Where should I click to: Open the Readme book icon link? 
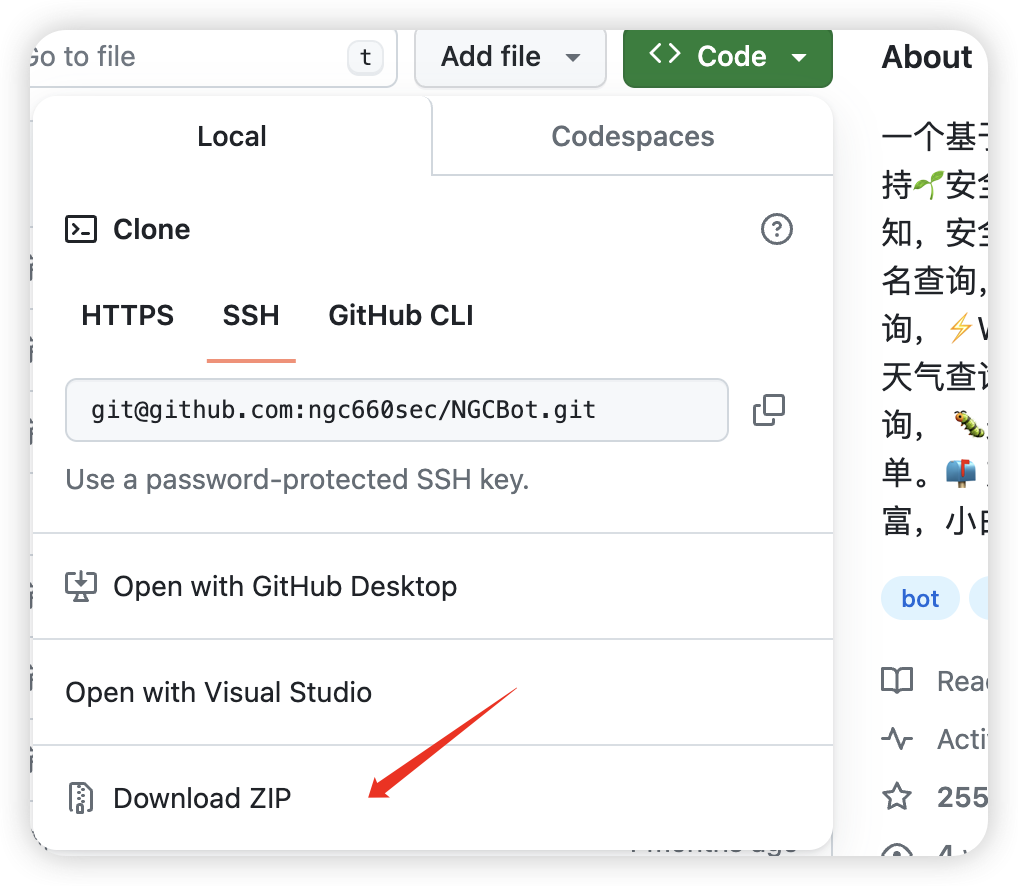point(897,681)
